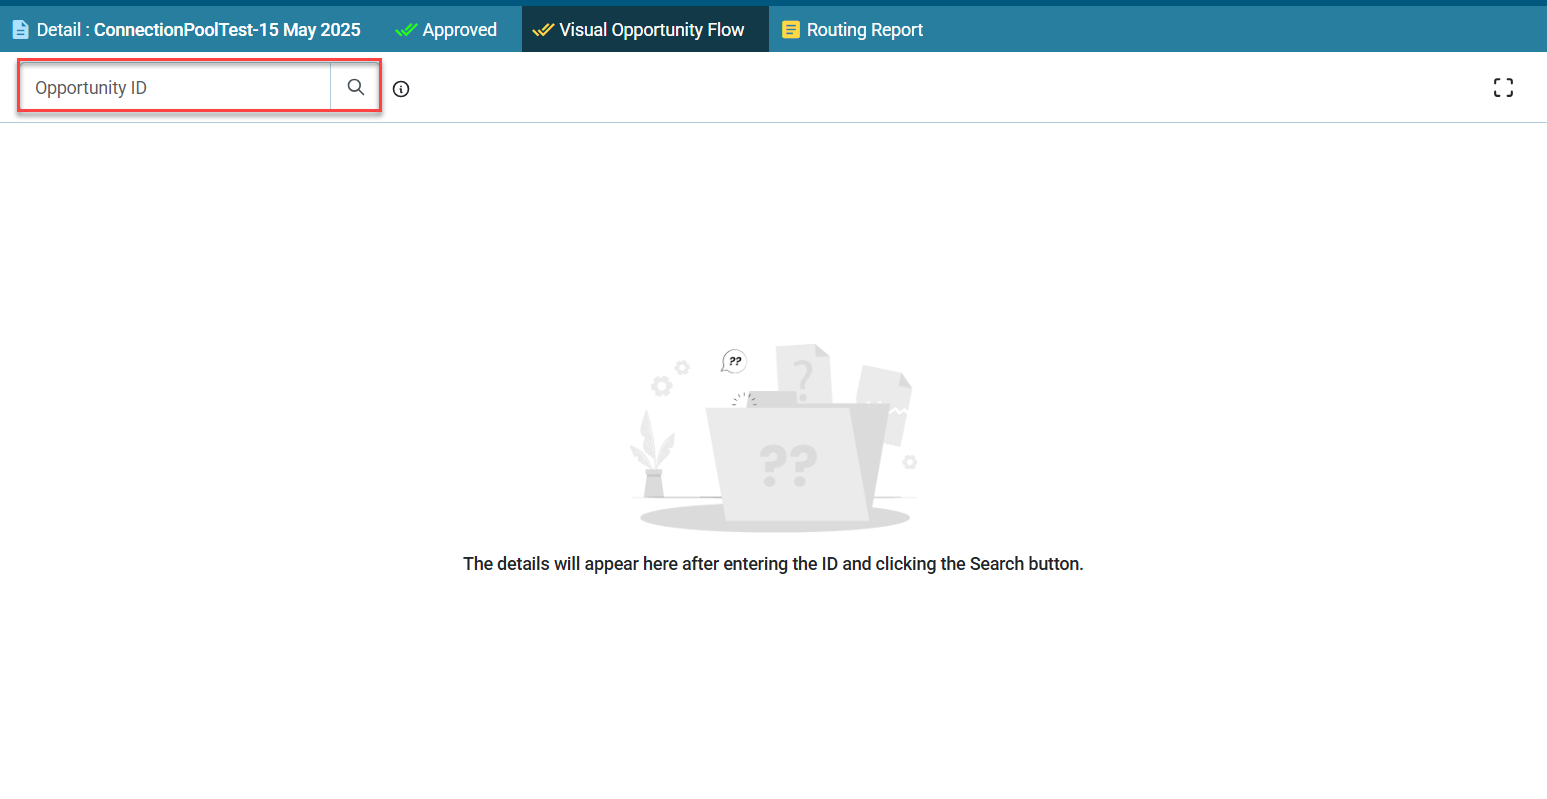The image size is (1547, 799).
Task: Click the large question mark paper graphic
Action: [x=803, y=374]
